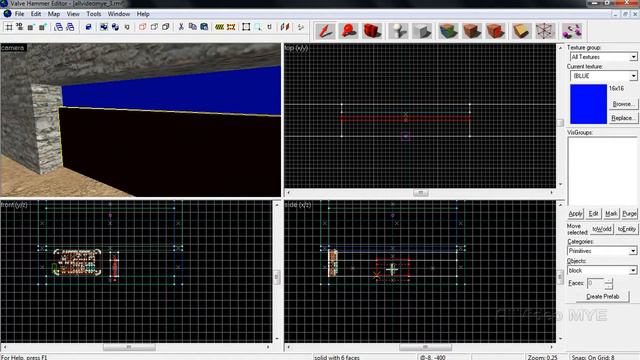This screenshot has width=640, height=360.
Task: Click the blue Carve icon
Action: click(x=88, y=27)
